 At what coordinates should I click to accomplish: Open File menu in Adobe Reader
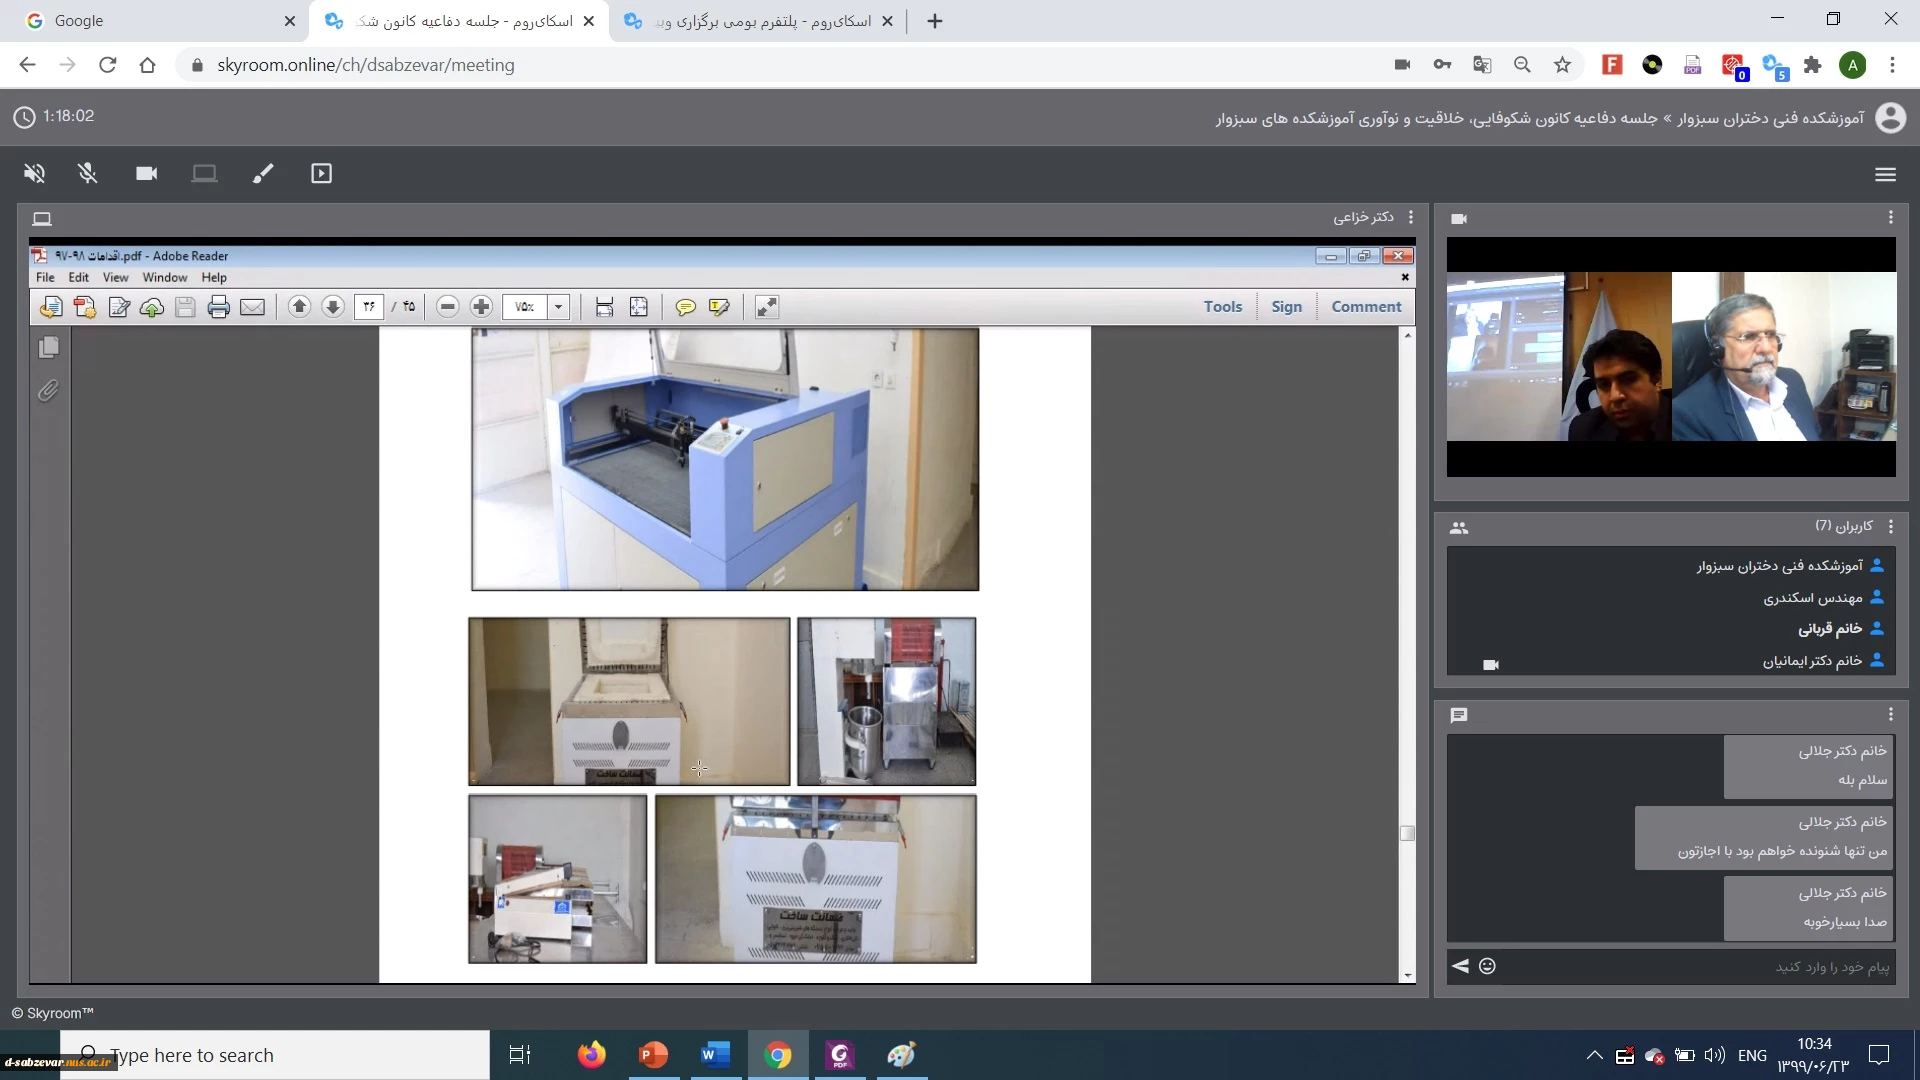pos(45,278)
